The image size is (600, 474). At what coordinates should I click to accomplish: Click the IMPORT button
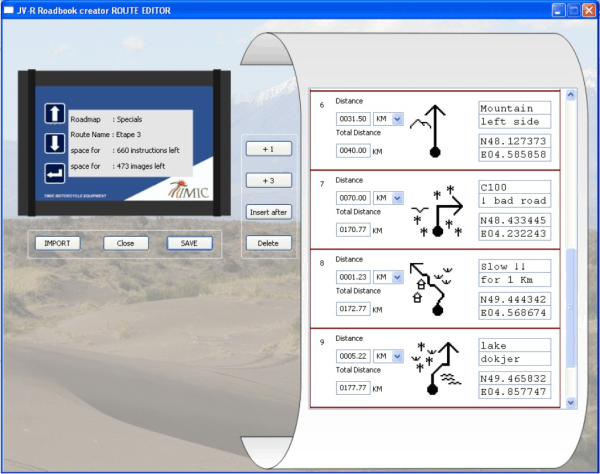(57, 243)
